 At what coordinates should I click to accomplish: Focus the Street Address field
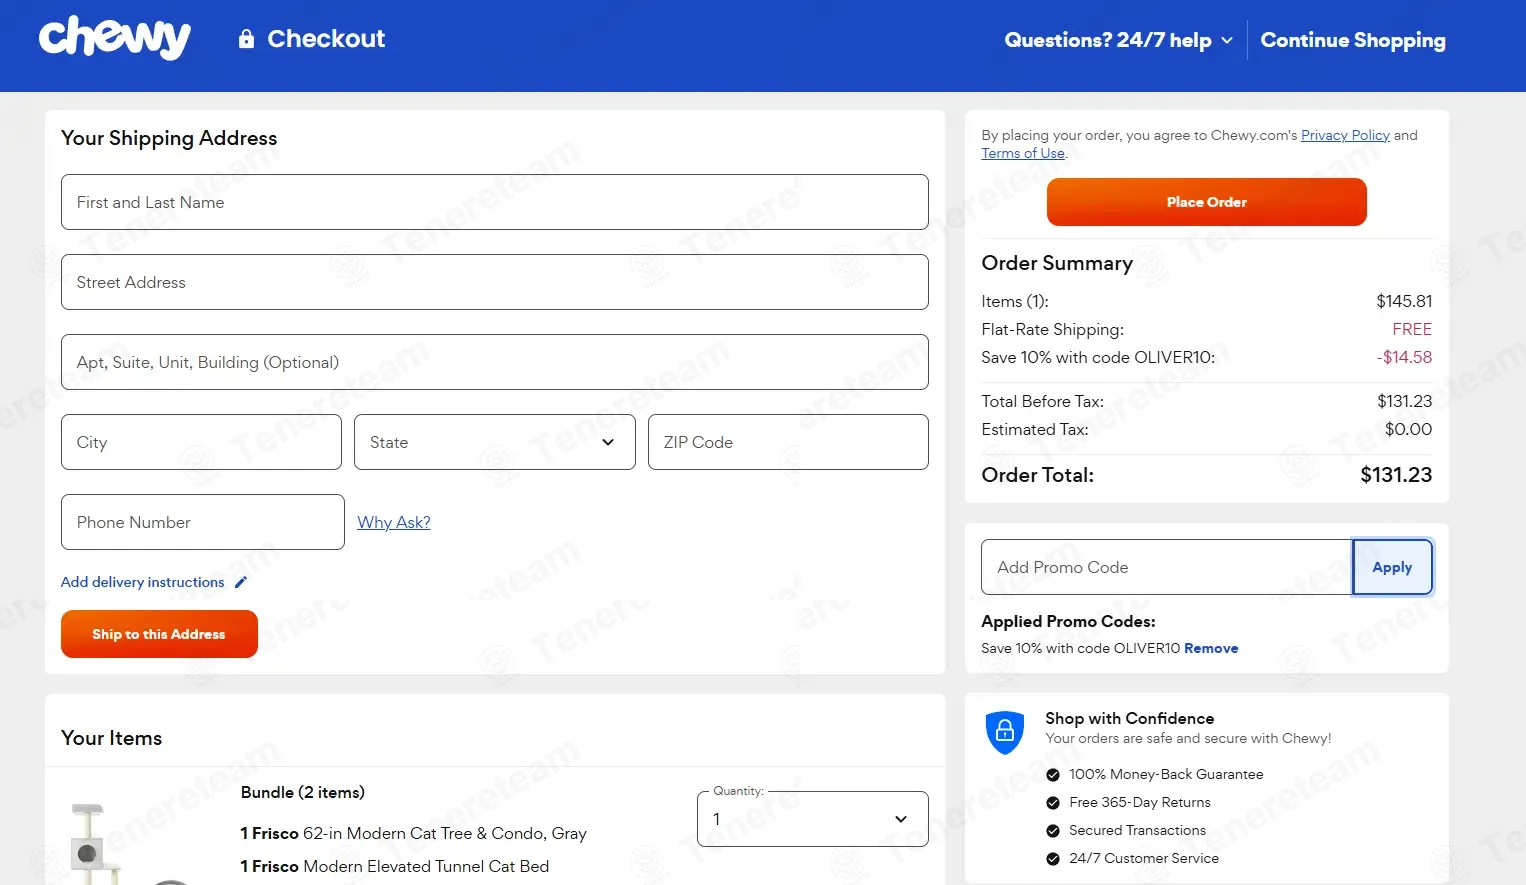coord(495,282)
